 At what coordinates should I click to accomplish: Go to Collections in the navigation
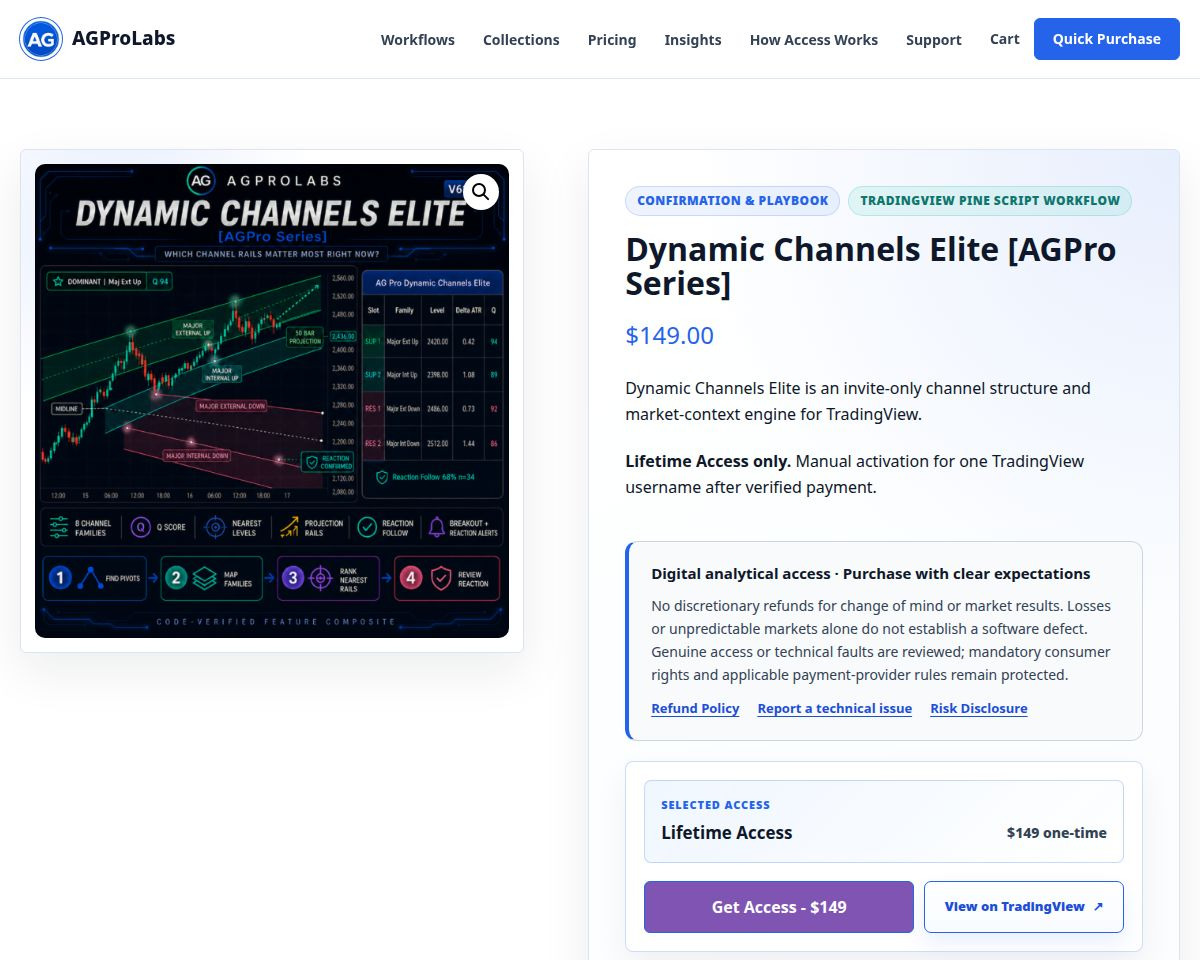[x=521, y=40]
